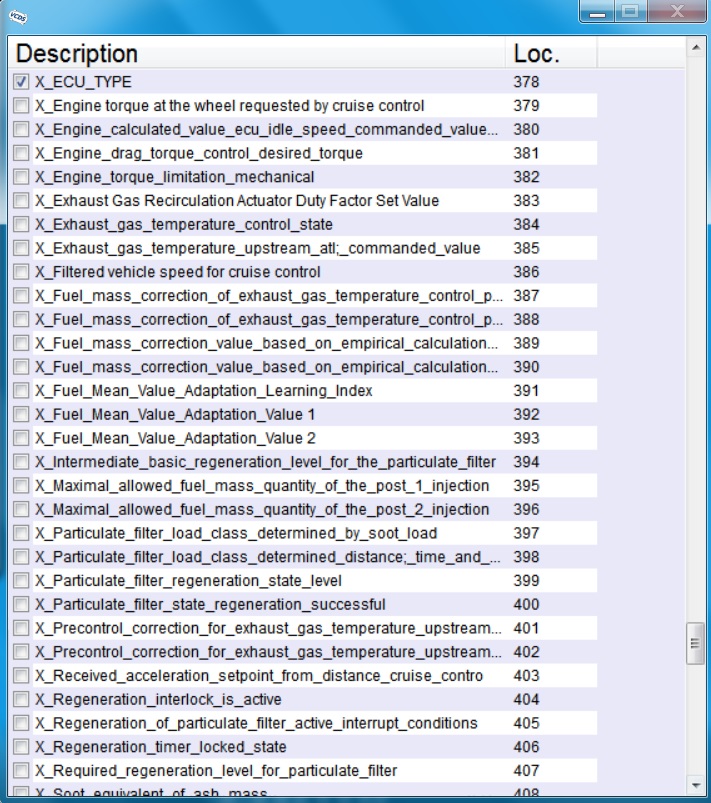Check X_Regeneration_timer_locked_state box
711x803 pixels.
[x=21, y=747]
